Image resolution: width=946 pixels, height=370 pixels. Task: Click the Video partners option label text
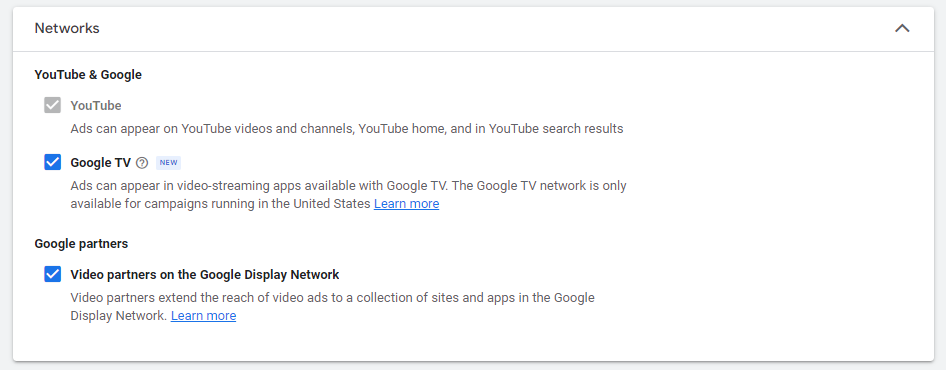[205, 275]
